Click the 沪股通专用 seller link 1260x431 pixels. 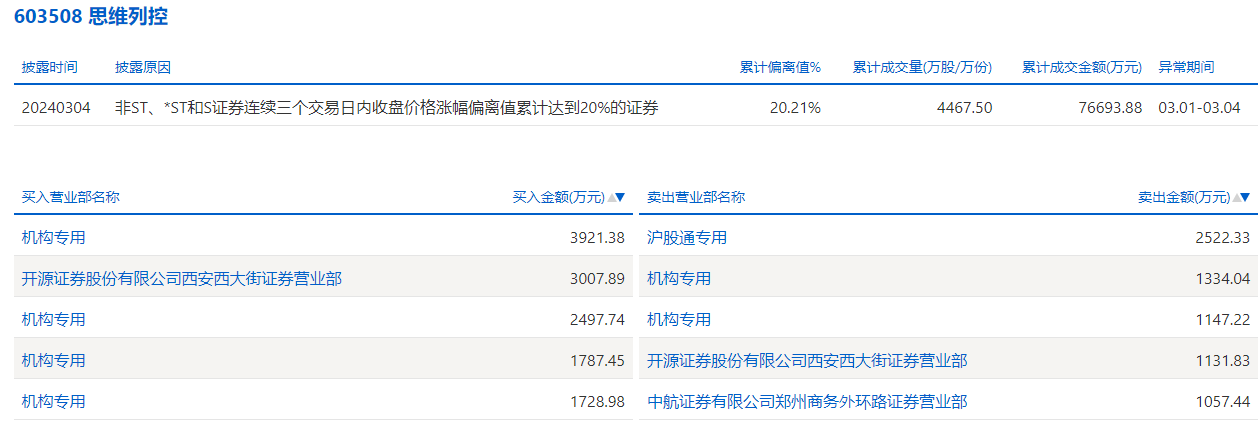pos(687,238)
